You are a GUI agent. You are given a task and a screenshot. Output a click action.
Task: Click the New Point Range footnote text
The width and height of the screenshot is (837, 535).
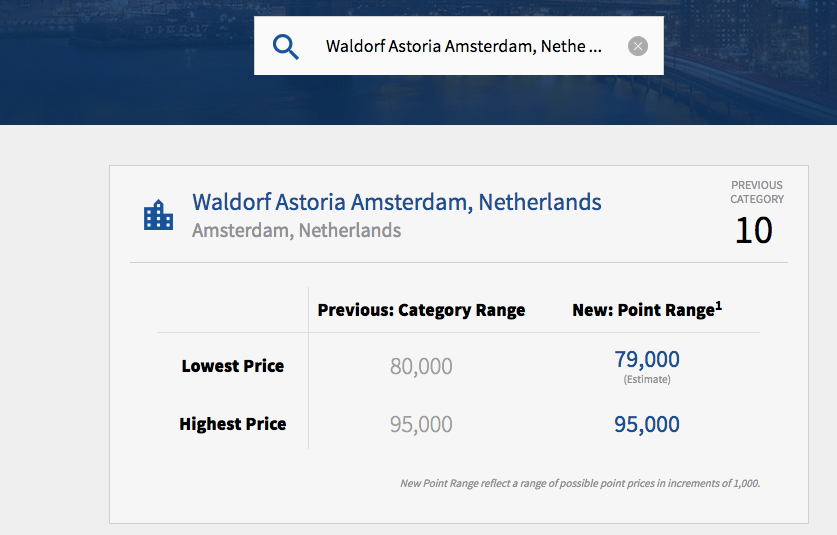(579, 483)
